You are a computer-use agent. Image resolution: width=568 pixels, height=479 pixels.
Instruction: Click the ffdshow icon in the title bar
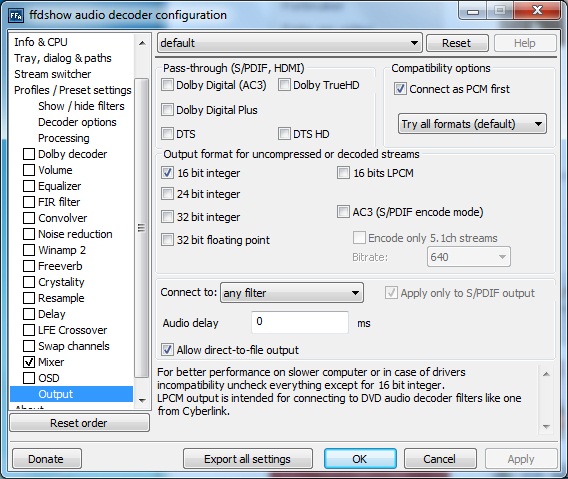[x=16, y=15]
